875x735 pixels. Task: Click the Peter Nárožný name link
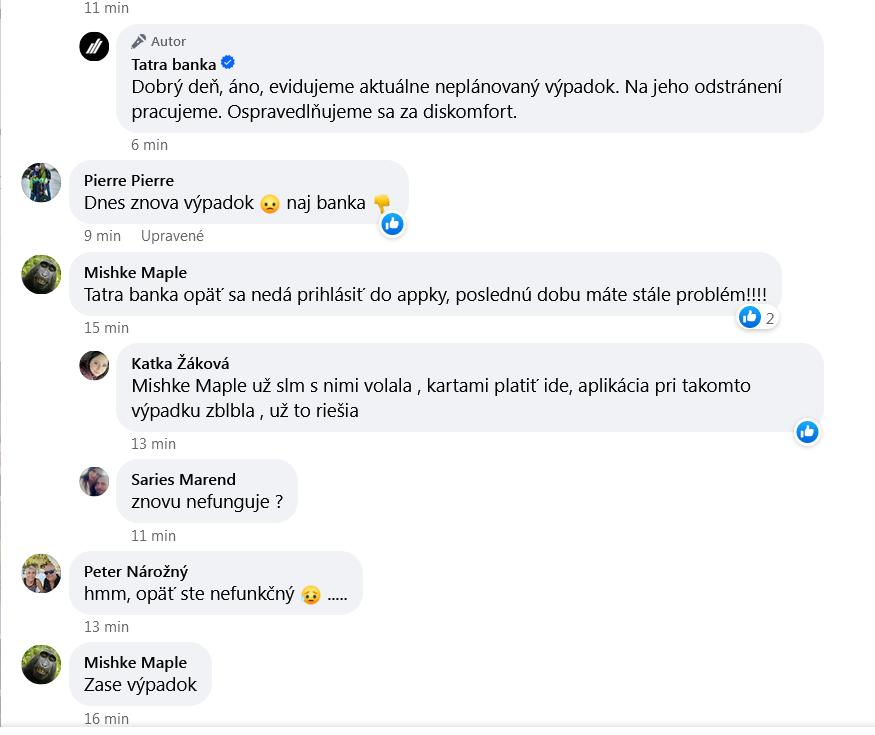coord(136,571)
